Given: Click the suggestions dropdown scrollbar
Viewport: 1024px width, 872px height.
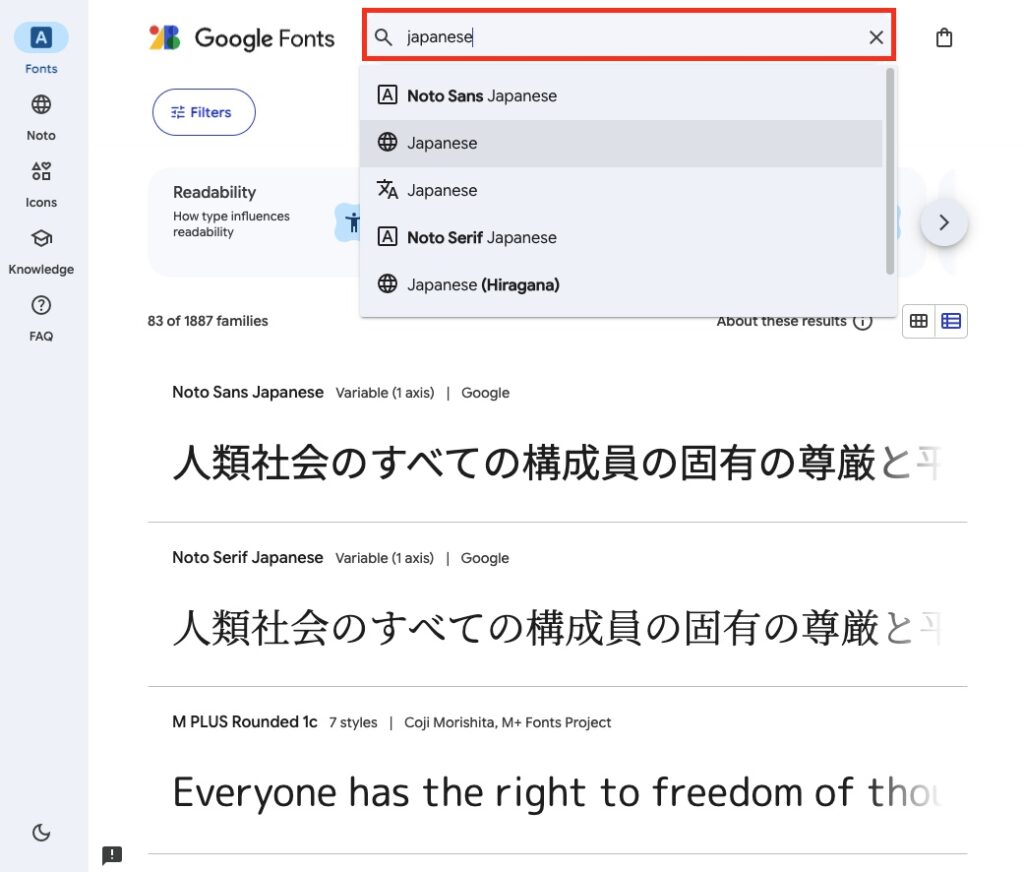Looking at the screenshot, I should (890, 170).
